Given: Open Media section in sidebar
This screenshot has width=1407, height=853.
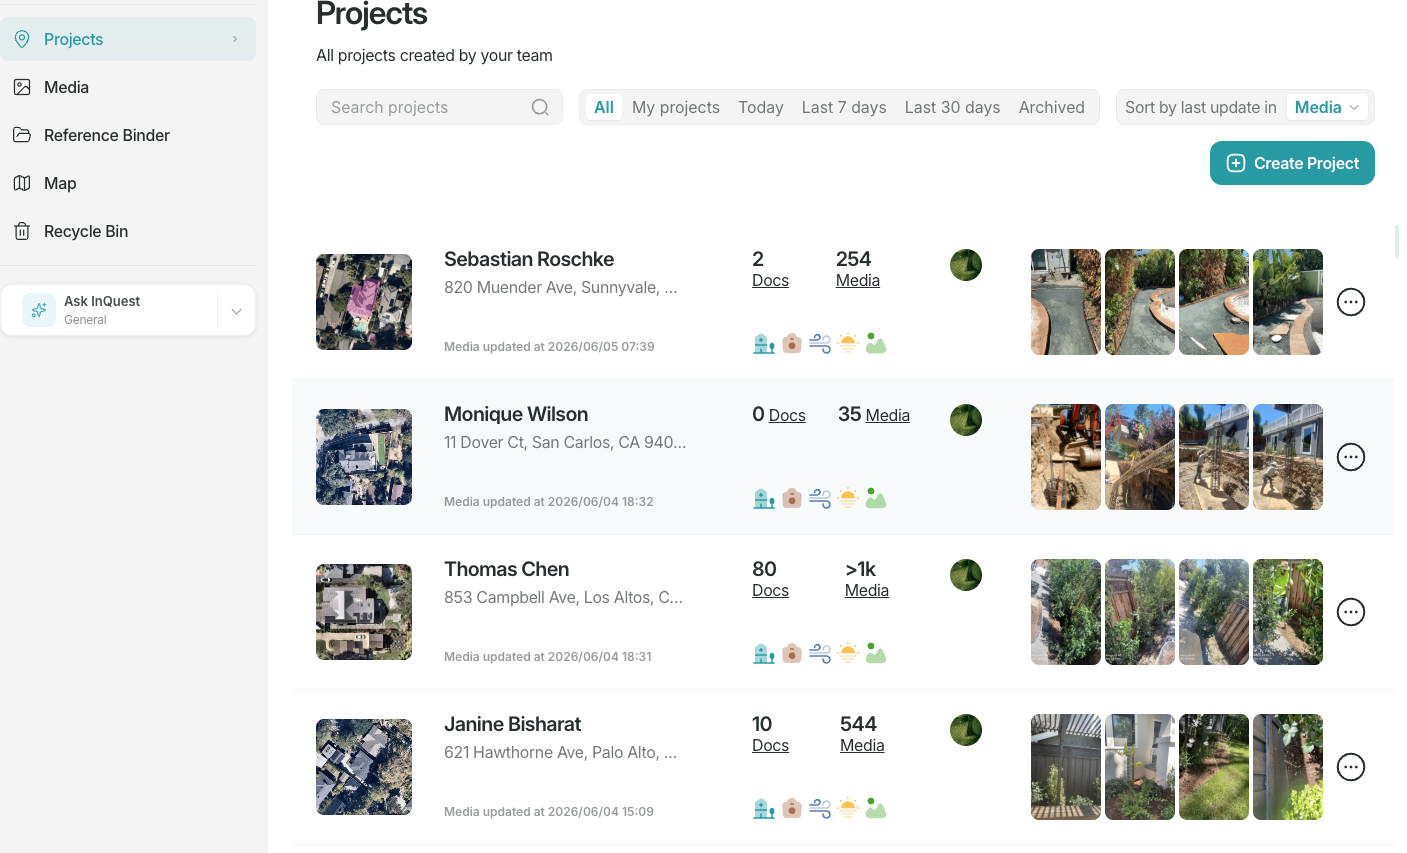Looking at the screenshot, I should click(x=128, y=87).
